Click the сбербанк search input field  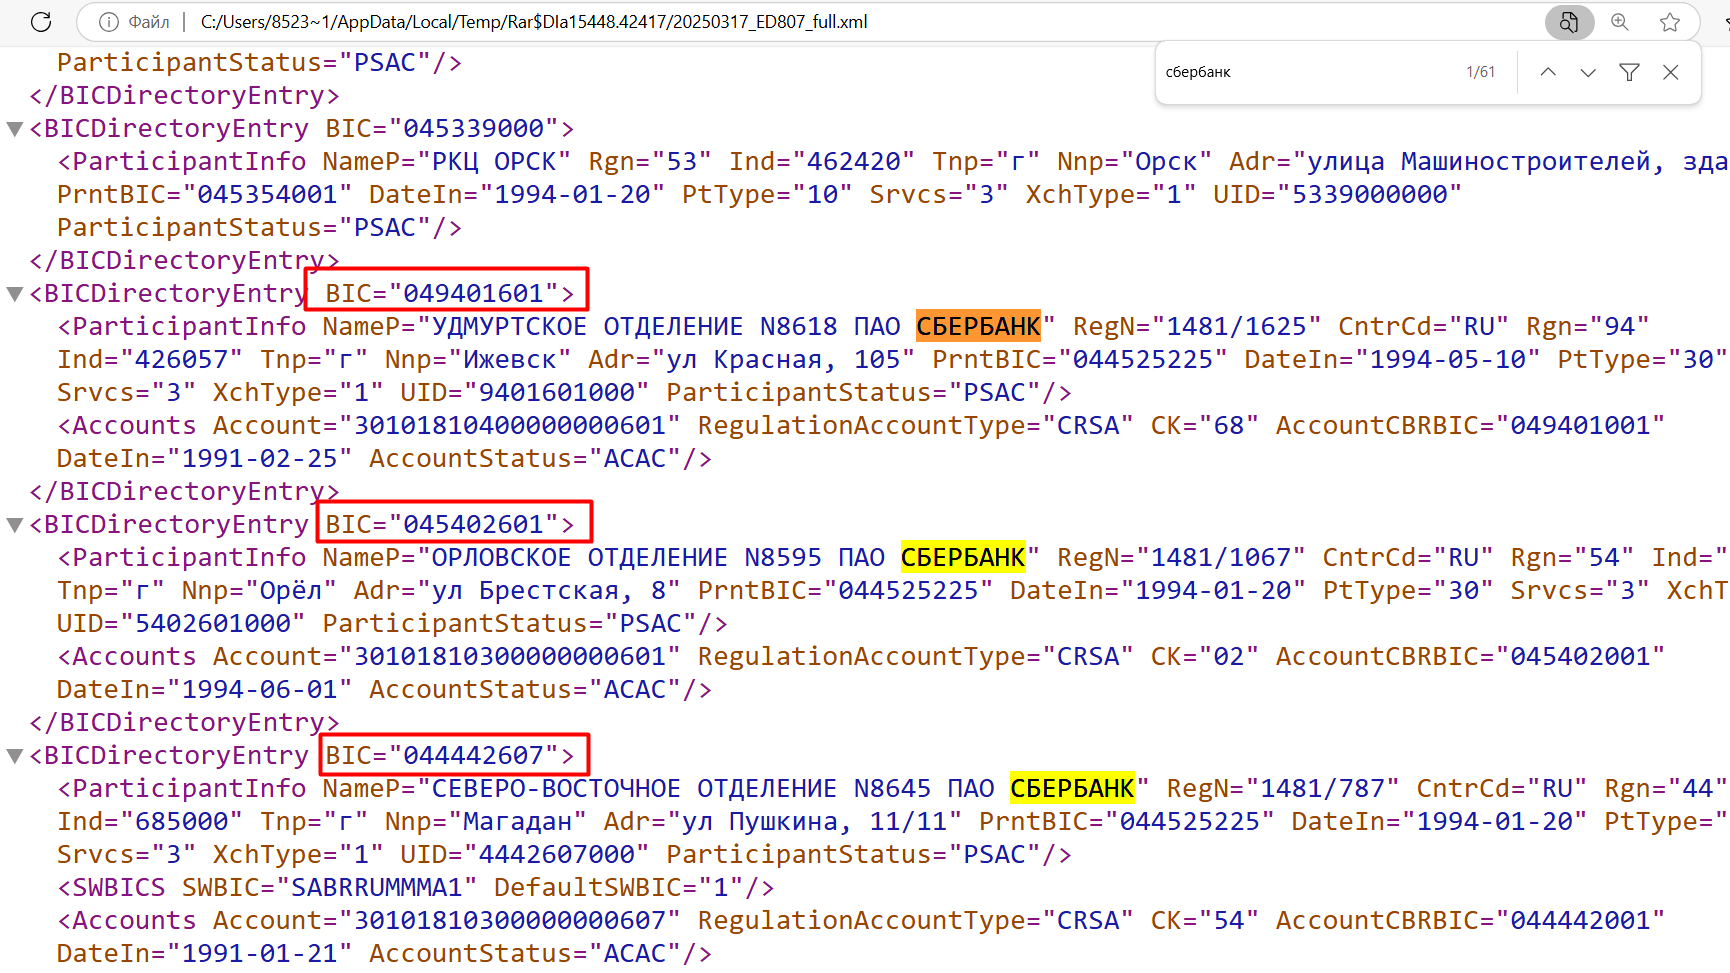(1300, 72)
